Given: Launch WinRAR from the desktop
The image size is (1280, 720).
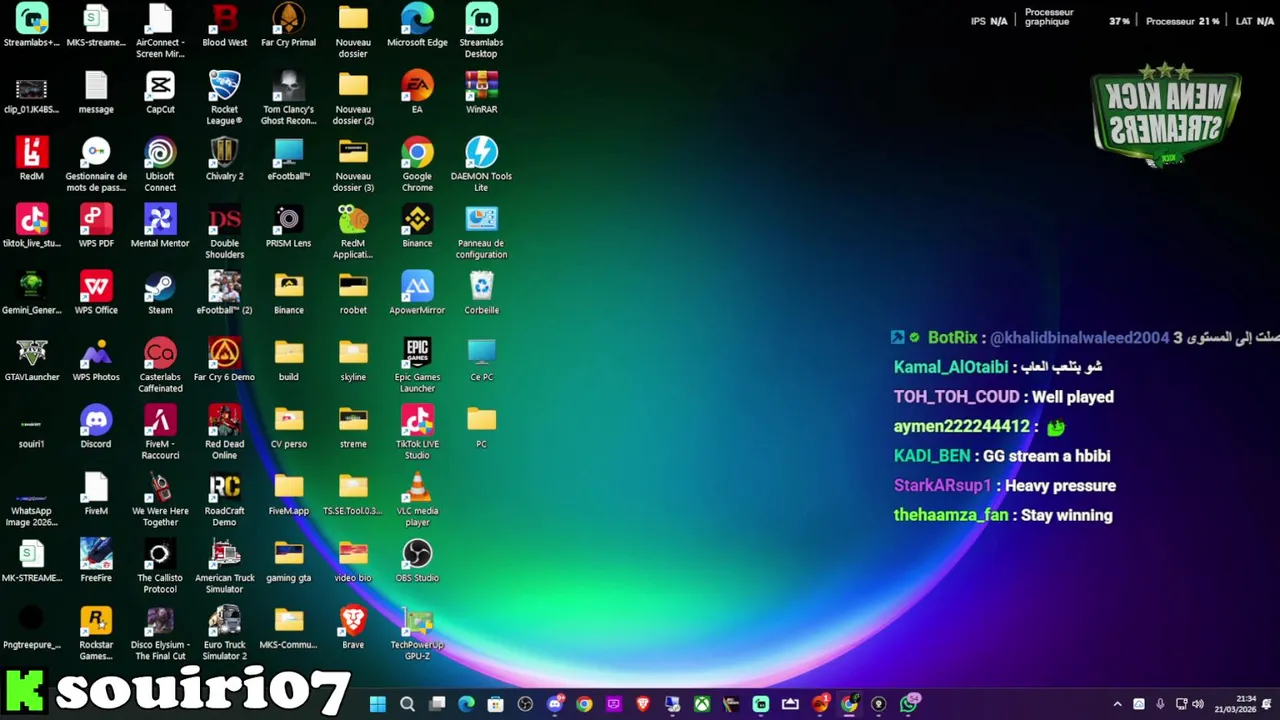Looking at the screenshot, I should coord(481,93).
